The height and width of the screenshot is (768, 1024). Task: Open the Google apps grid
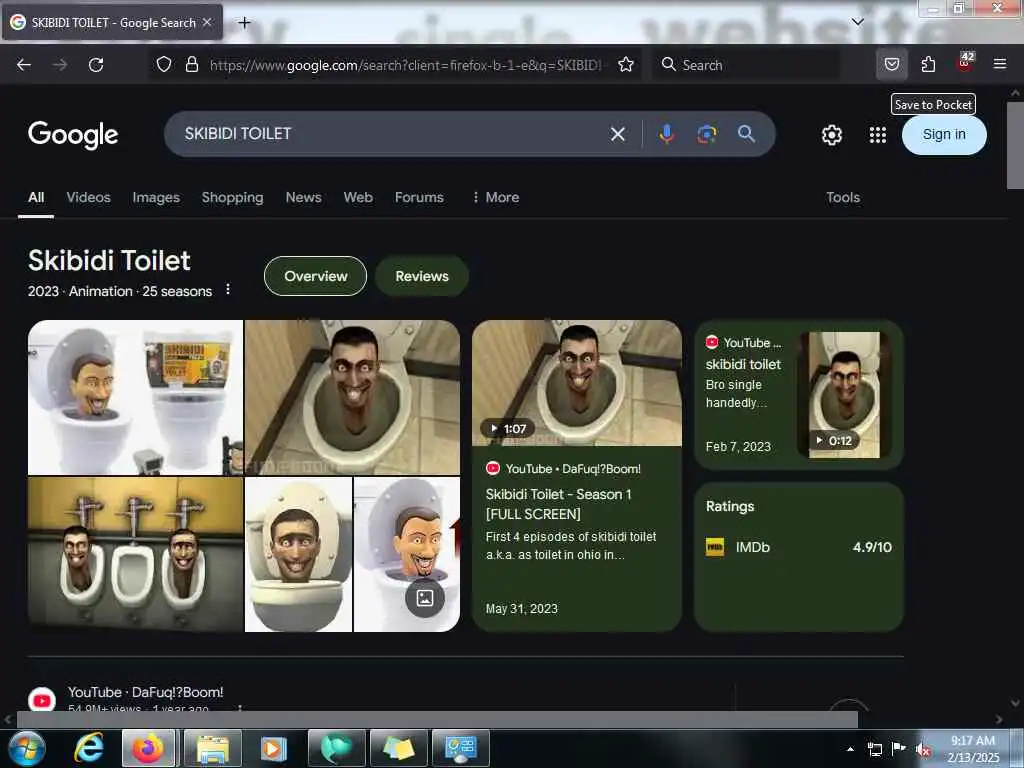pos(878,135)
